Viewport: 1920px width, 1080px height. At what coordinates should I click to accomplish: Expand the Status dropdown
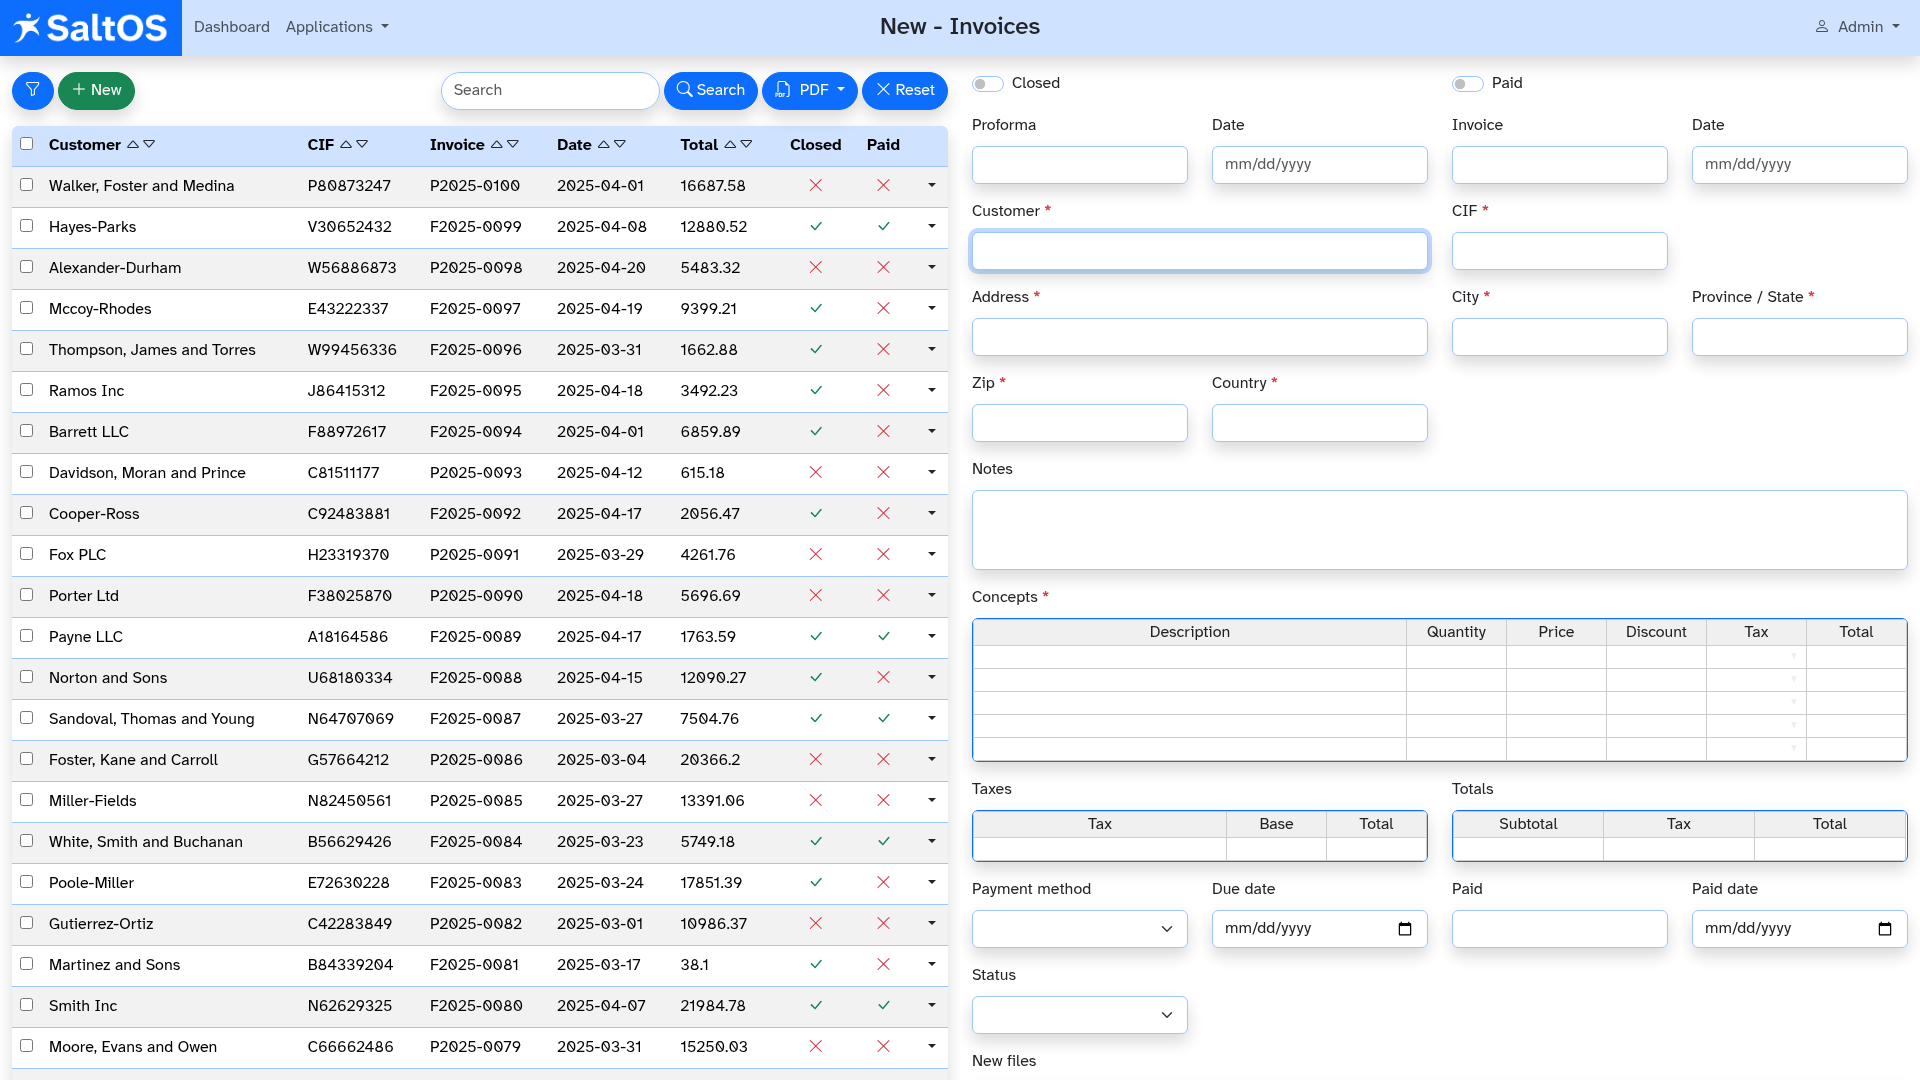coord(1079,1015)
